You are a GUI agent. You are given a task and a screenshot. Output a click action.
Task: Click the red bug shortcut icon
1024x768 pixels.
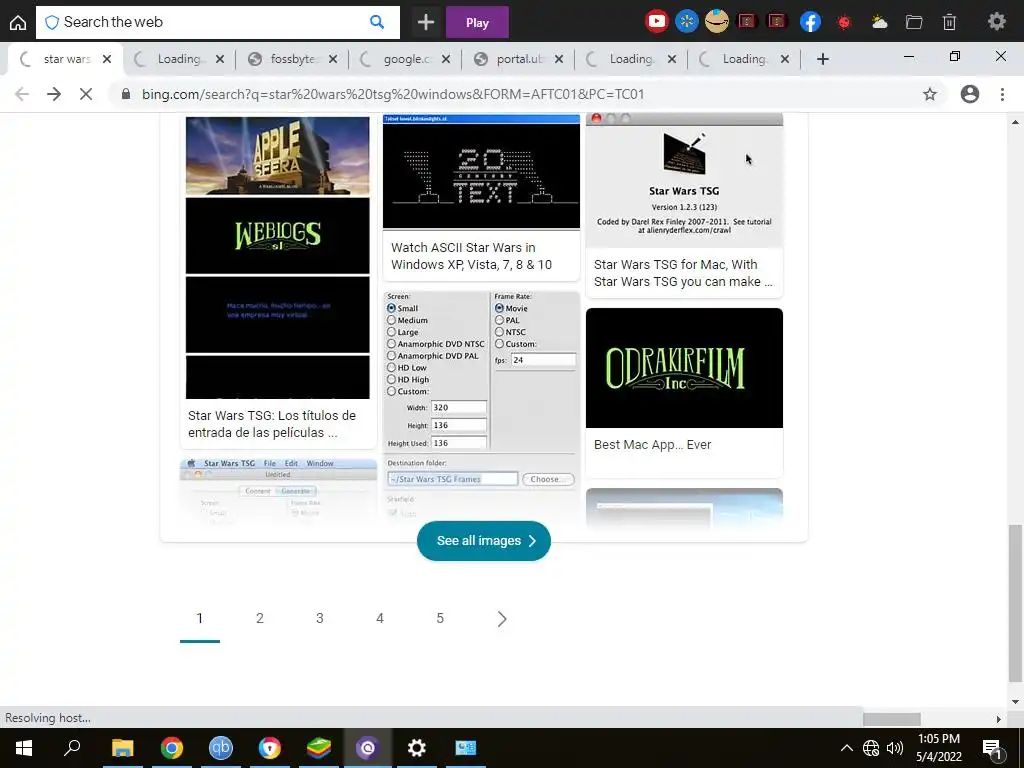click(x=844, y=22)
